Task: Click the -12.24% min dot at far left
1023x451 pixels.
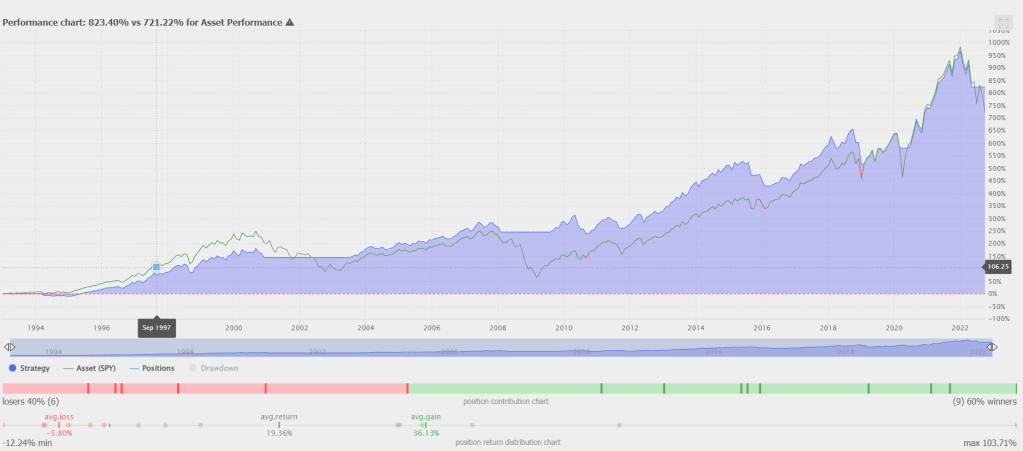Action: pyautogui.click(x=5, y=425)
